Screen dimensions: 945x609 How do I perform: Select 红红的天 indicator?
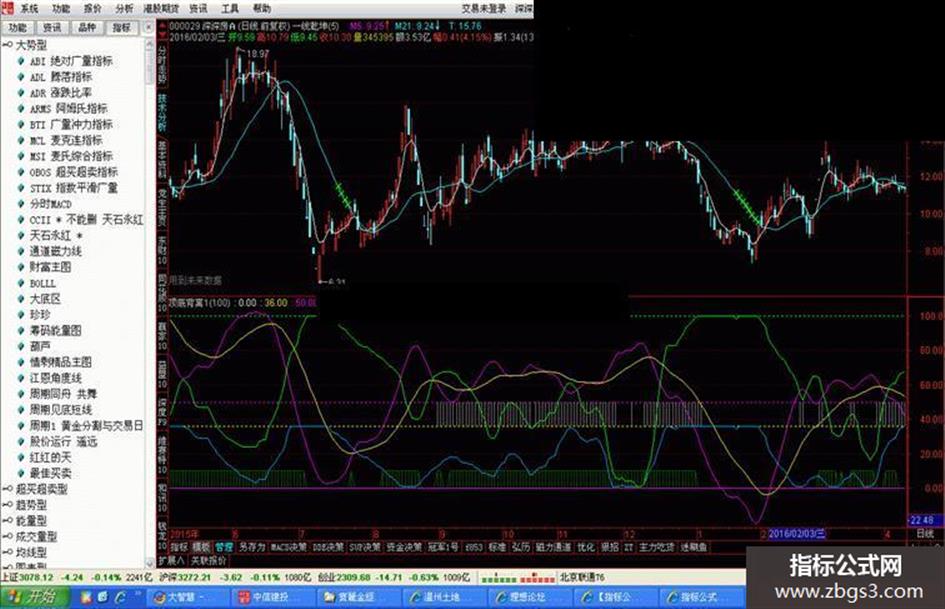coord(51,458)
